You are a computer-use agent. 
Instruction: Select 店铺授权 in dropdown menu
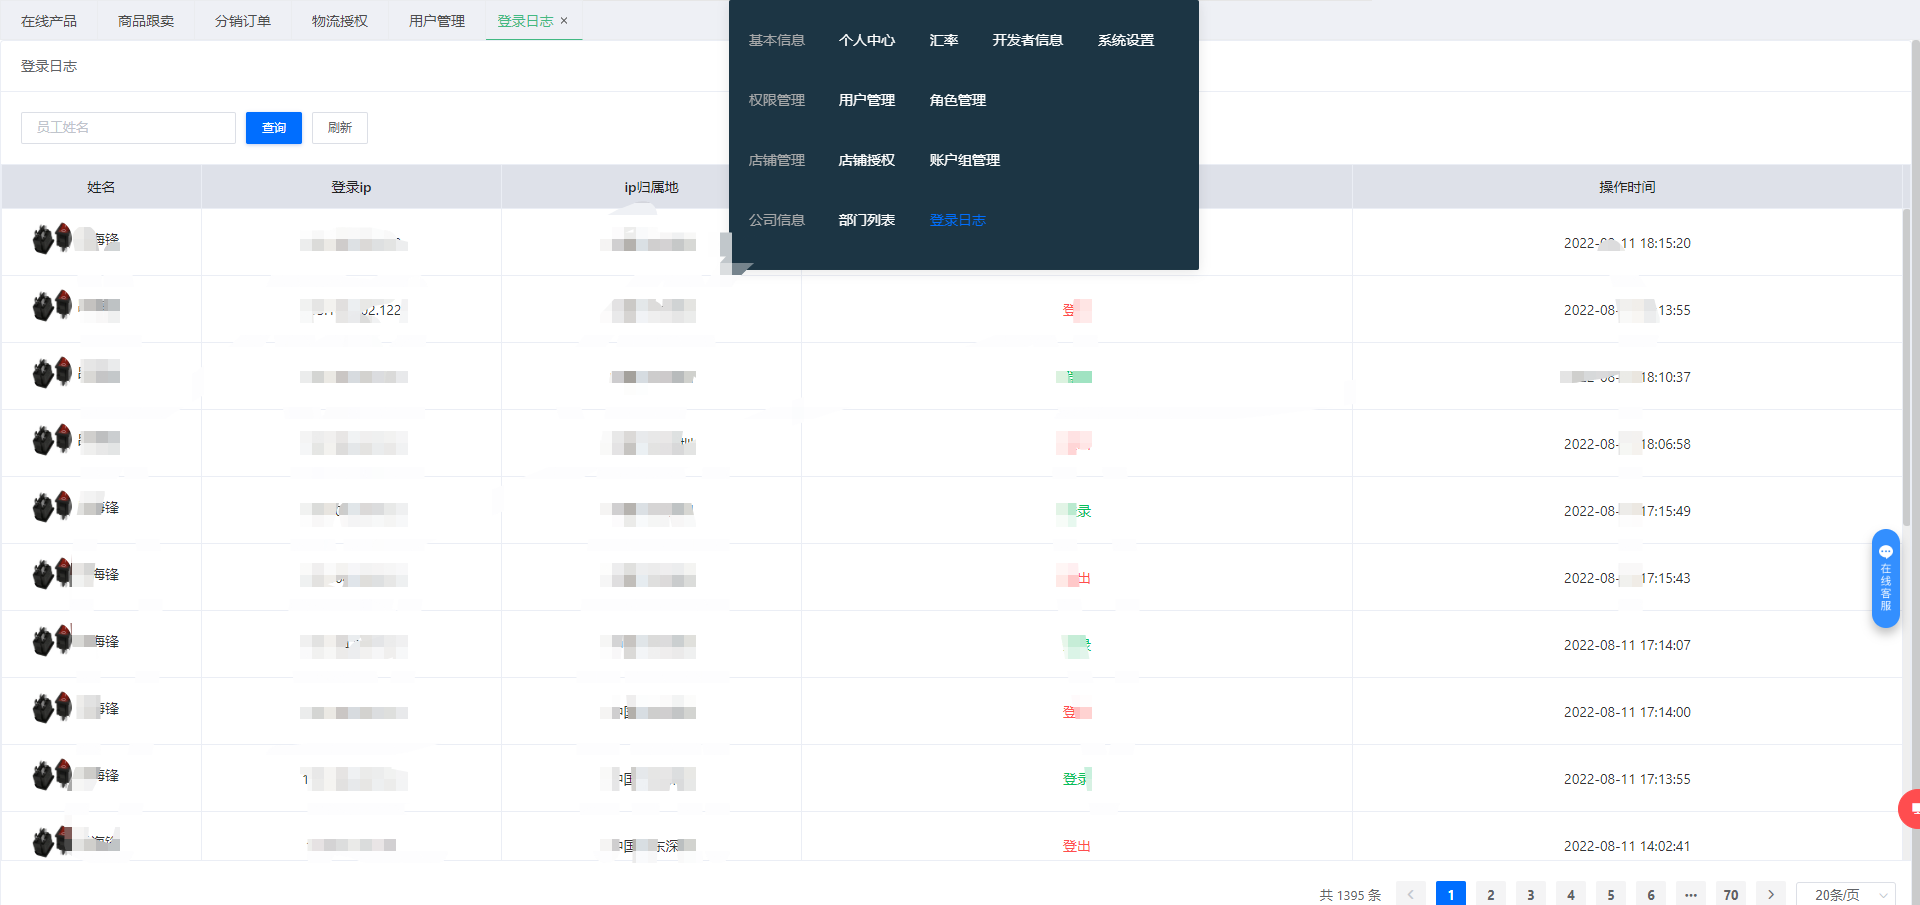coord(866,161)
